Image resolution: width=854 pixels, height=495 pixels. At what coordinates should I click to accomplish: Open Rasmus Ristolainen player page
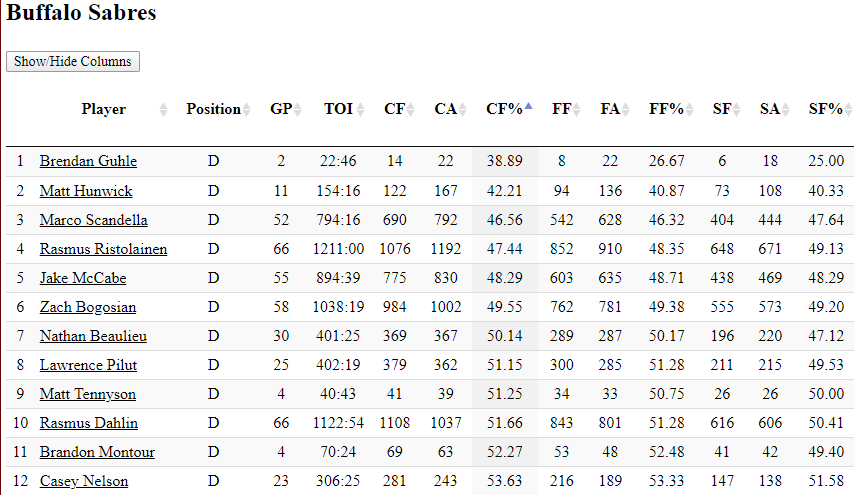[103, 249]
